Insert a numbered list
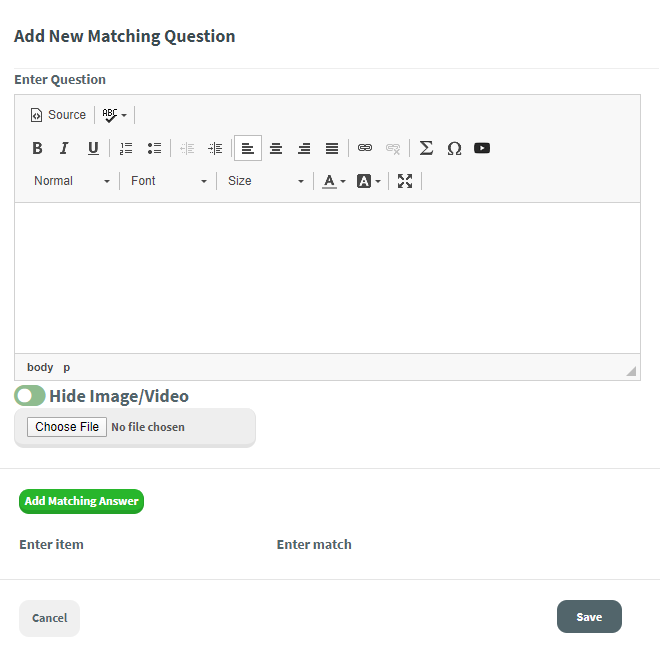Viewport: 660px width, 655px height. click(x=126, y=148)
